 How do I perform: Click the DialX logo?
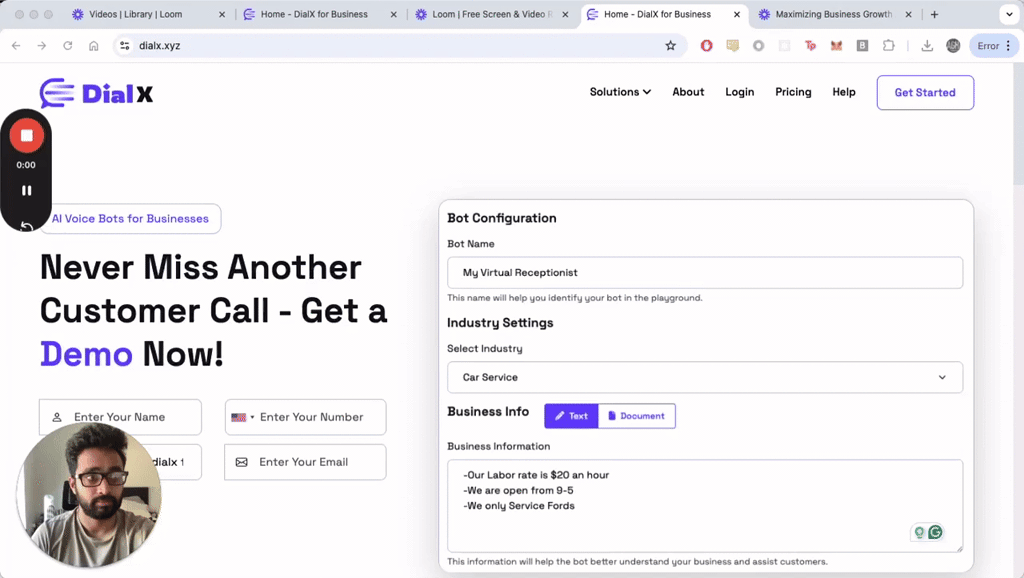(97, 93)
